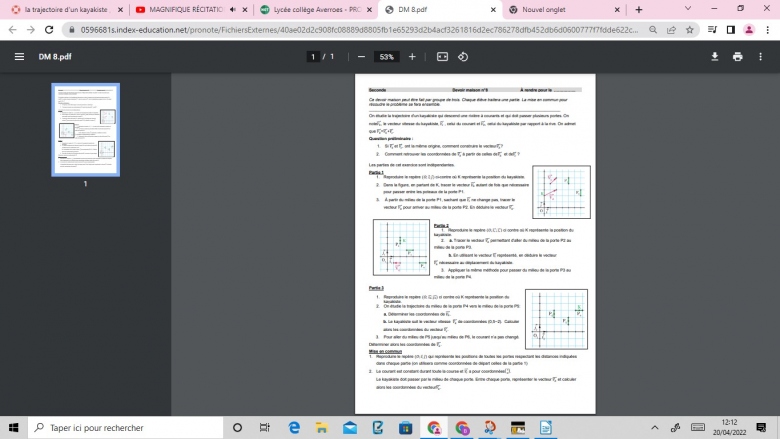780x439 pixels.
Task: Switch to la trajectoire d'un kayakiste tab
Action: point(66,9)
